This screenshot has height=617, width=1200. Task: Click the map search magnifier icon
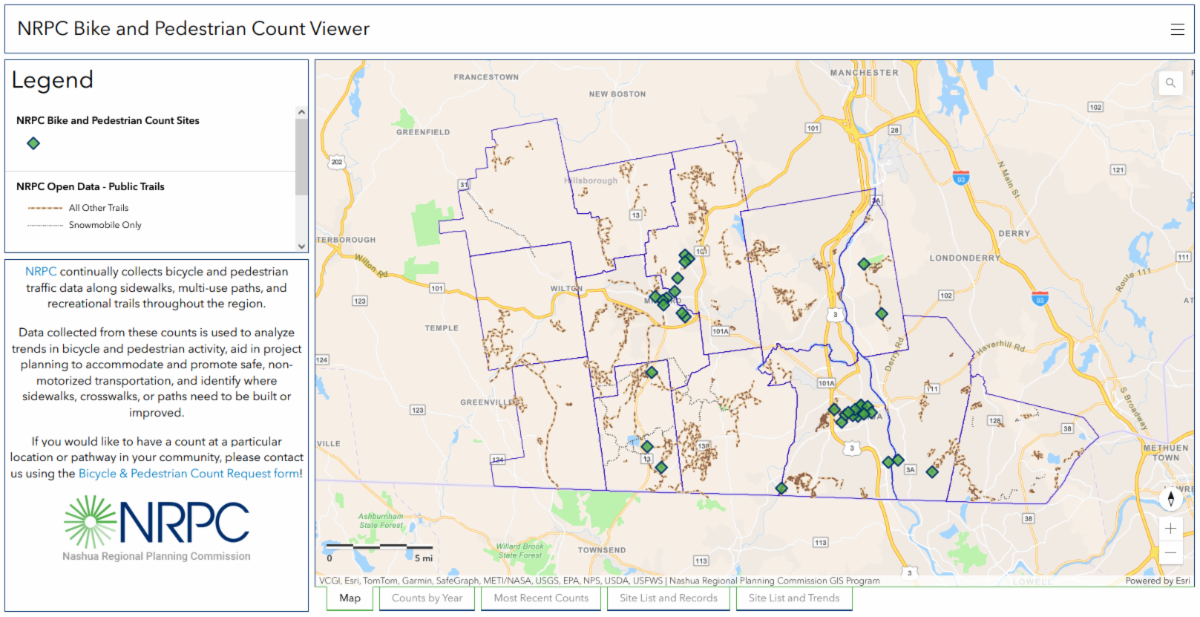(1169, 84)
